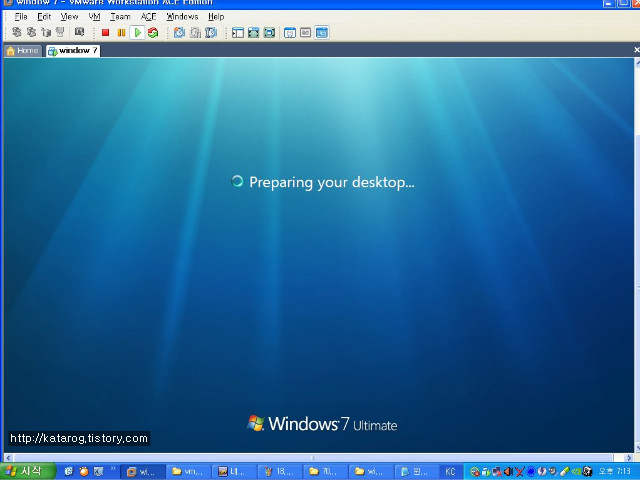Image resolution: width=640 pixels, height=480 pixels.
Task: Click the third gray toolbar icon
Action: 46,32
